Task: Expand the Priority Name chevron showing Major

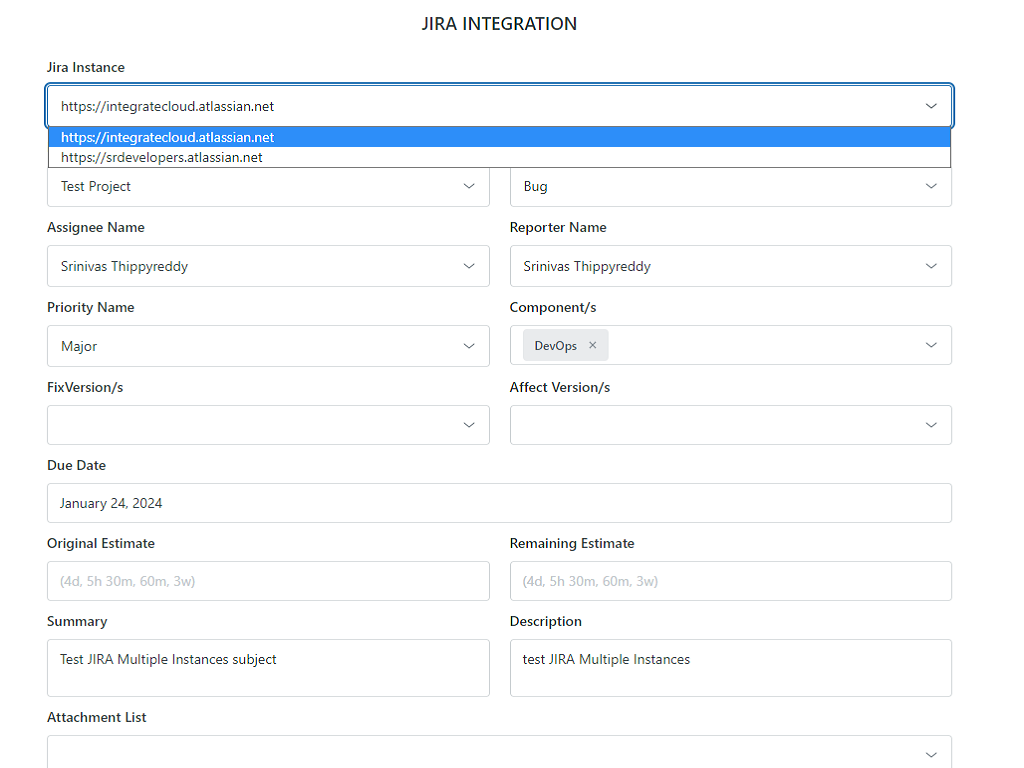Action: (x=469, y=346)
